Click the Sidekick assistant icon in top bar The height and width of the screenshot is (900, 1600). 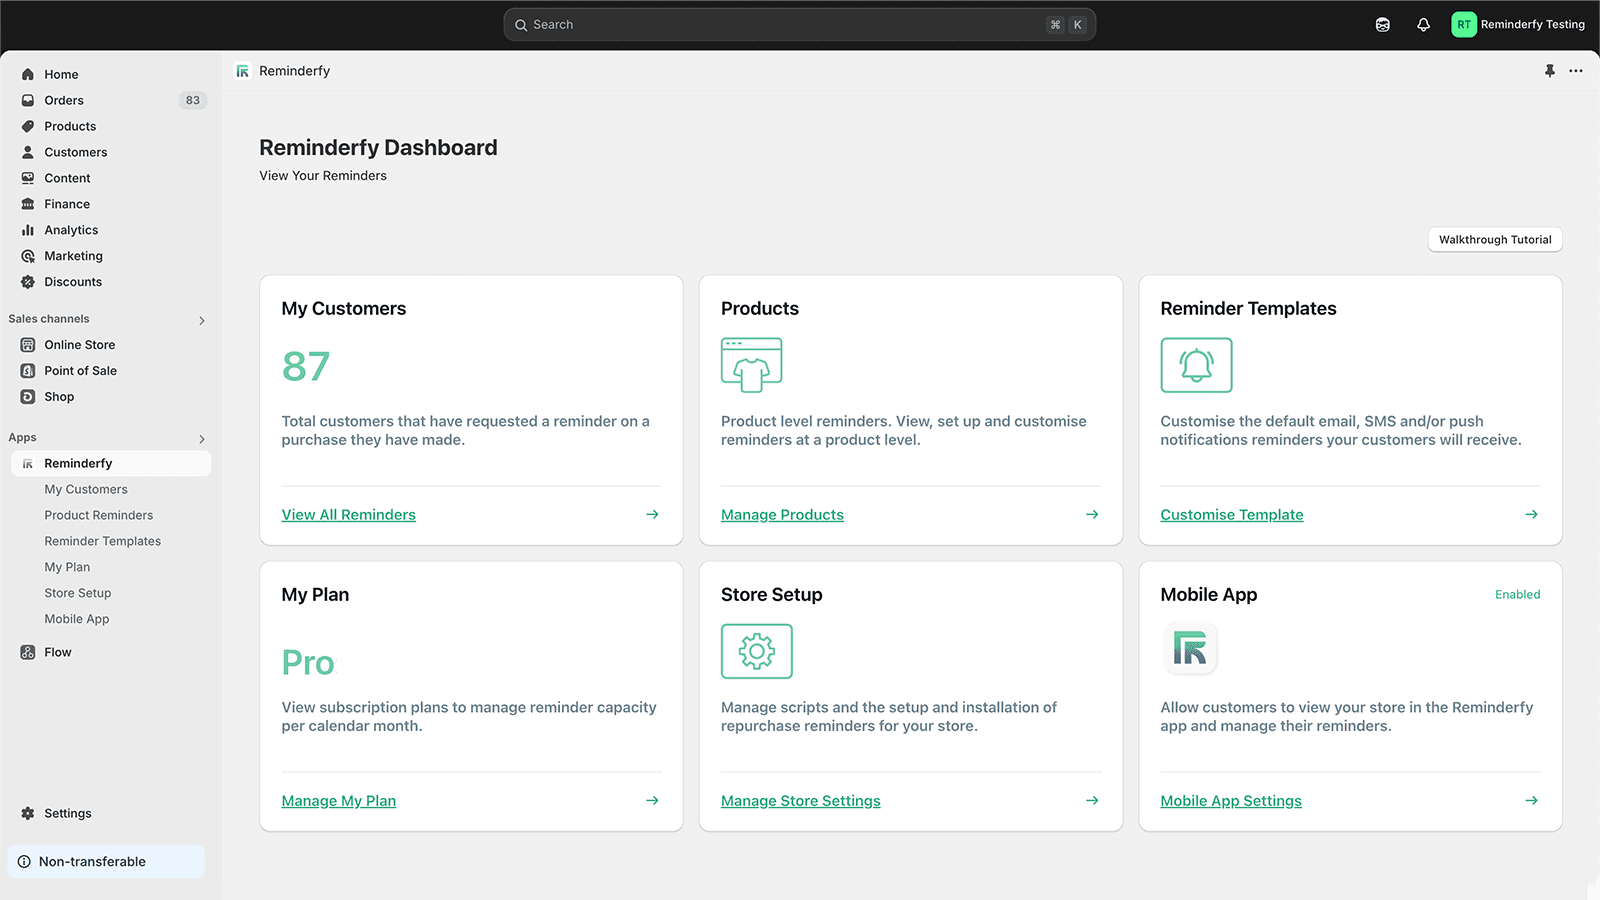(1382, 25)
